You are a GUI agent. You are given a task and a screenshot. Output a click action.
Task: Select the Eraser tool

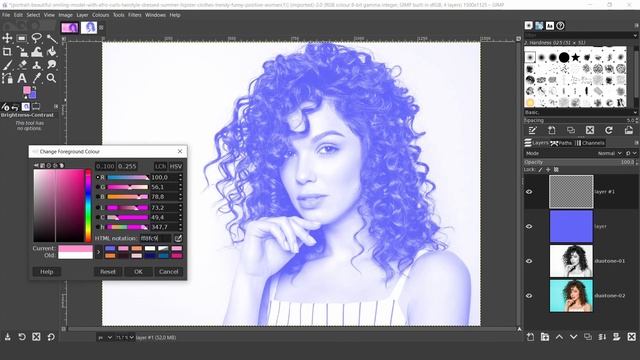(22, 65)
